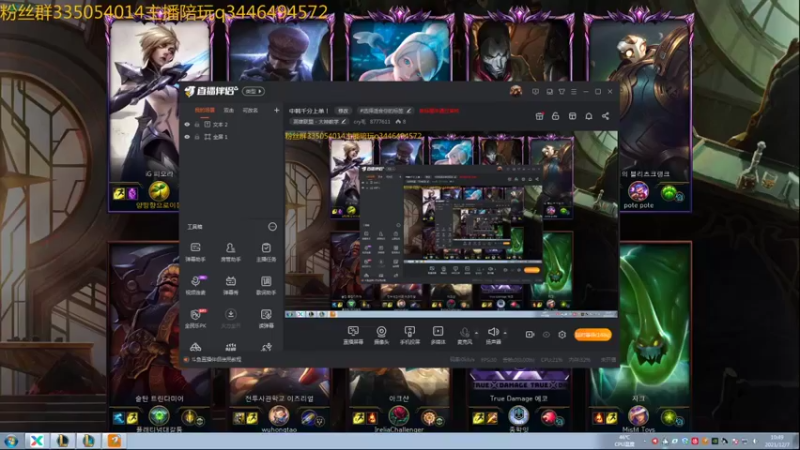The image size is (800, 450).
Task: Open the settings gear beside start button
Action: pyautogui.click(x=562, y=335)
